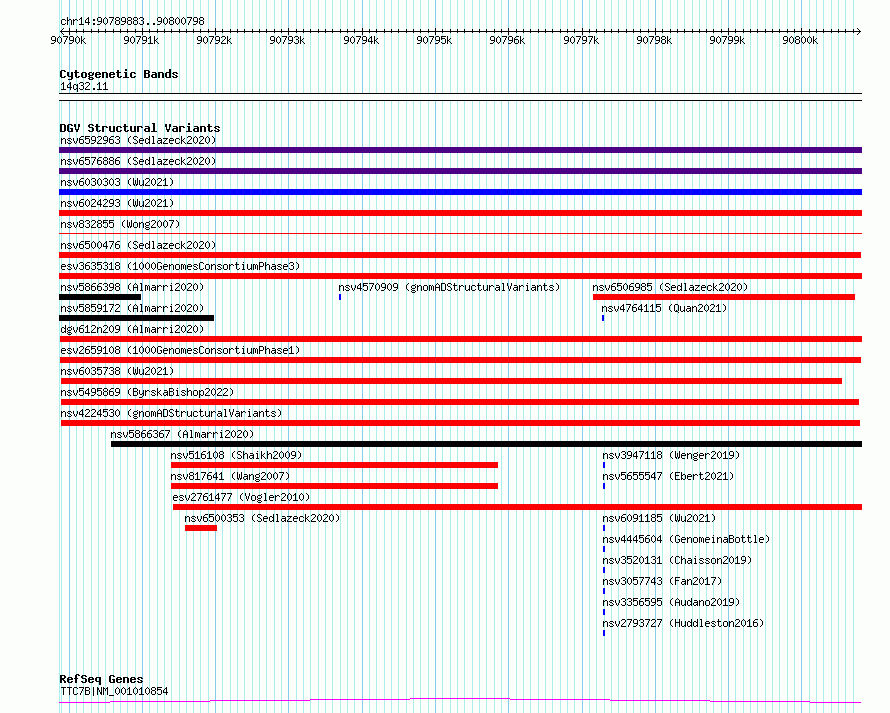
Task: Click the 90795k ruler tick label
Action: [x=434, y=40]
